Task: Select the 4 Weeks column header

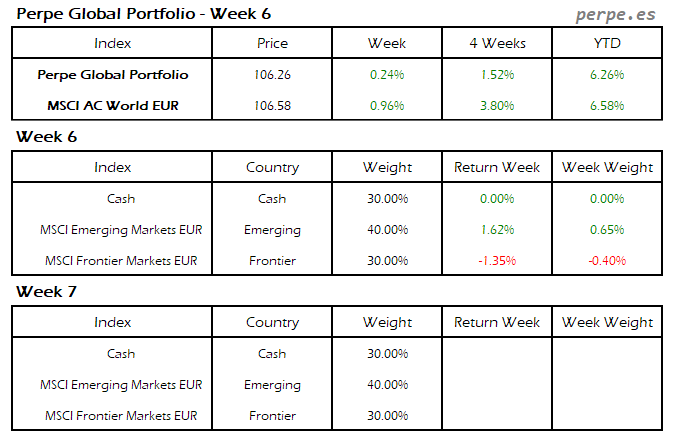Action: pyautogui.click(x=497, y=43)
